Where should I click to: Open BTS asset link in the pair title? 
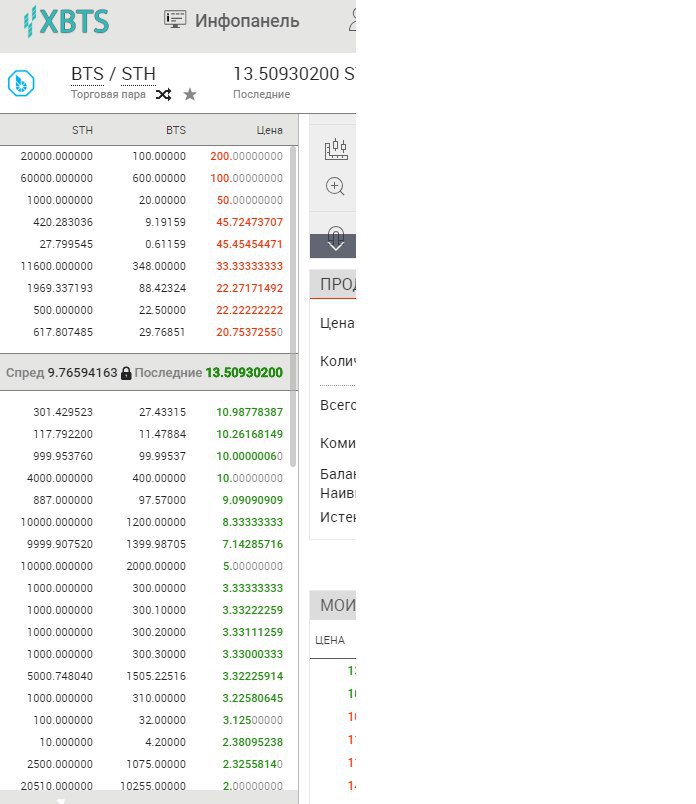point(87,74)
